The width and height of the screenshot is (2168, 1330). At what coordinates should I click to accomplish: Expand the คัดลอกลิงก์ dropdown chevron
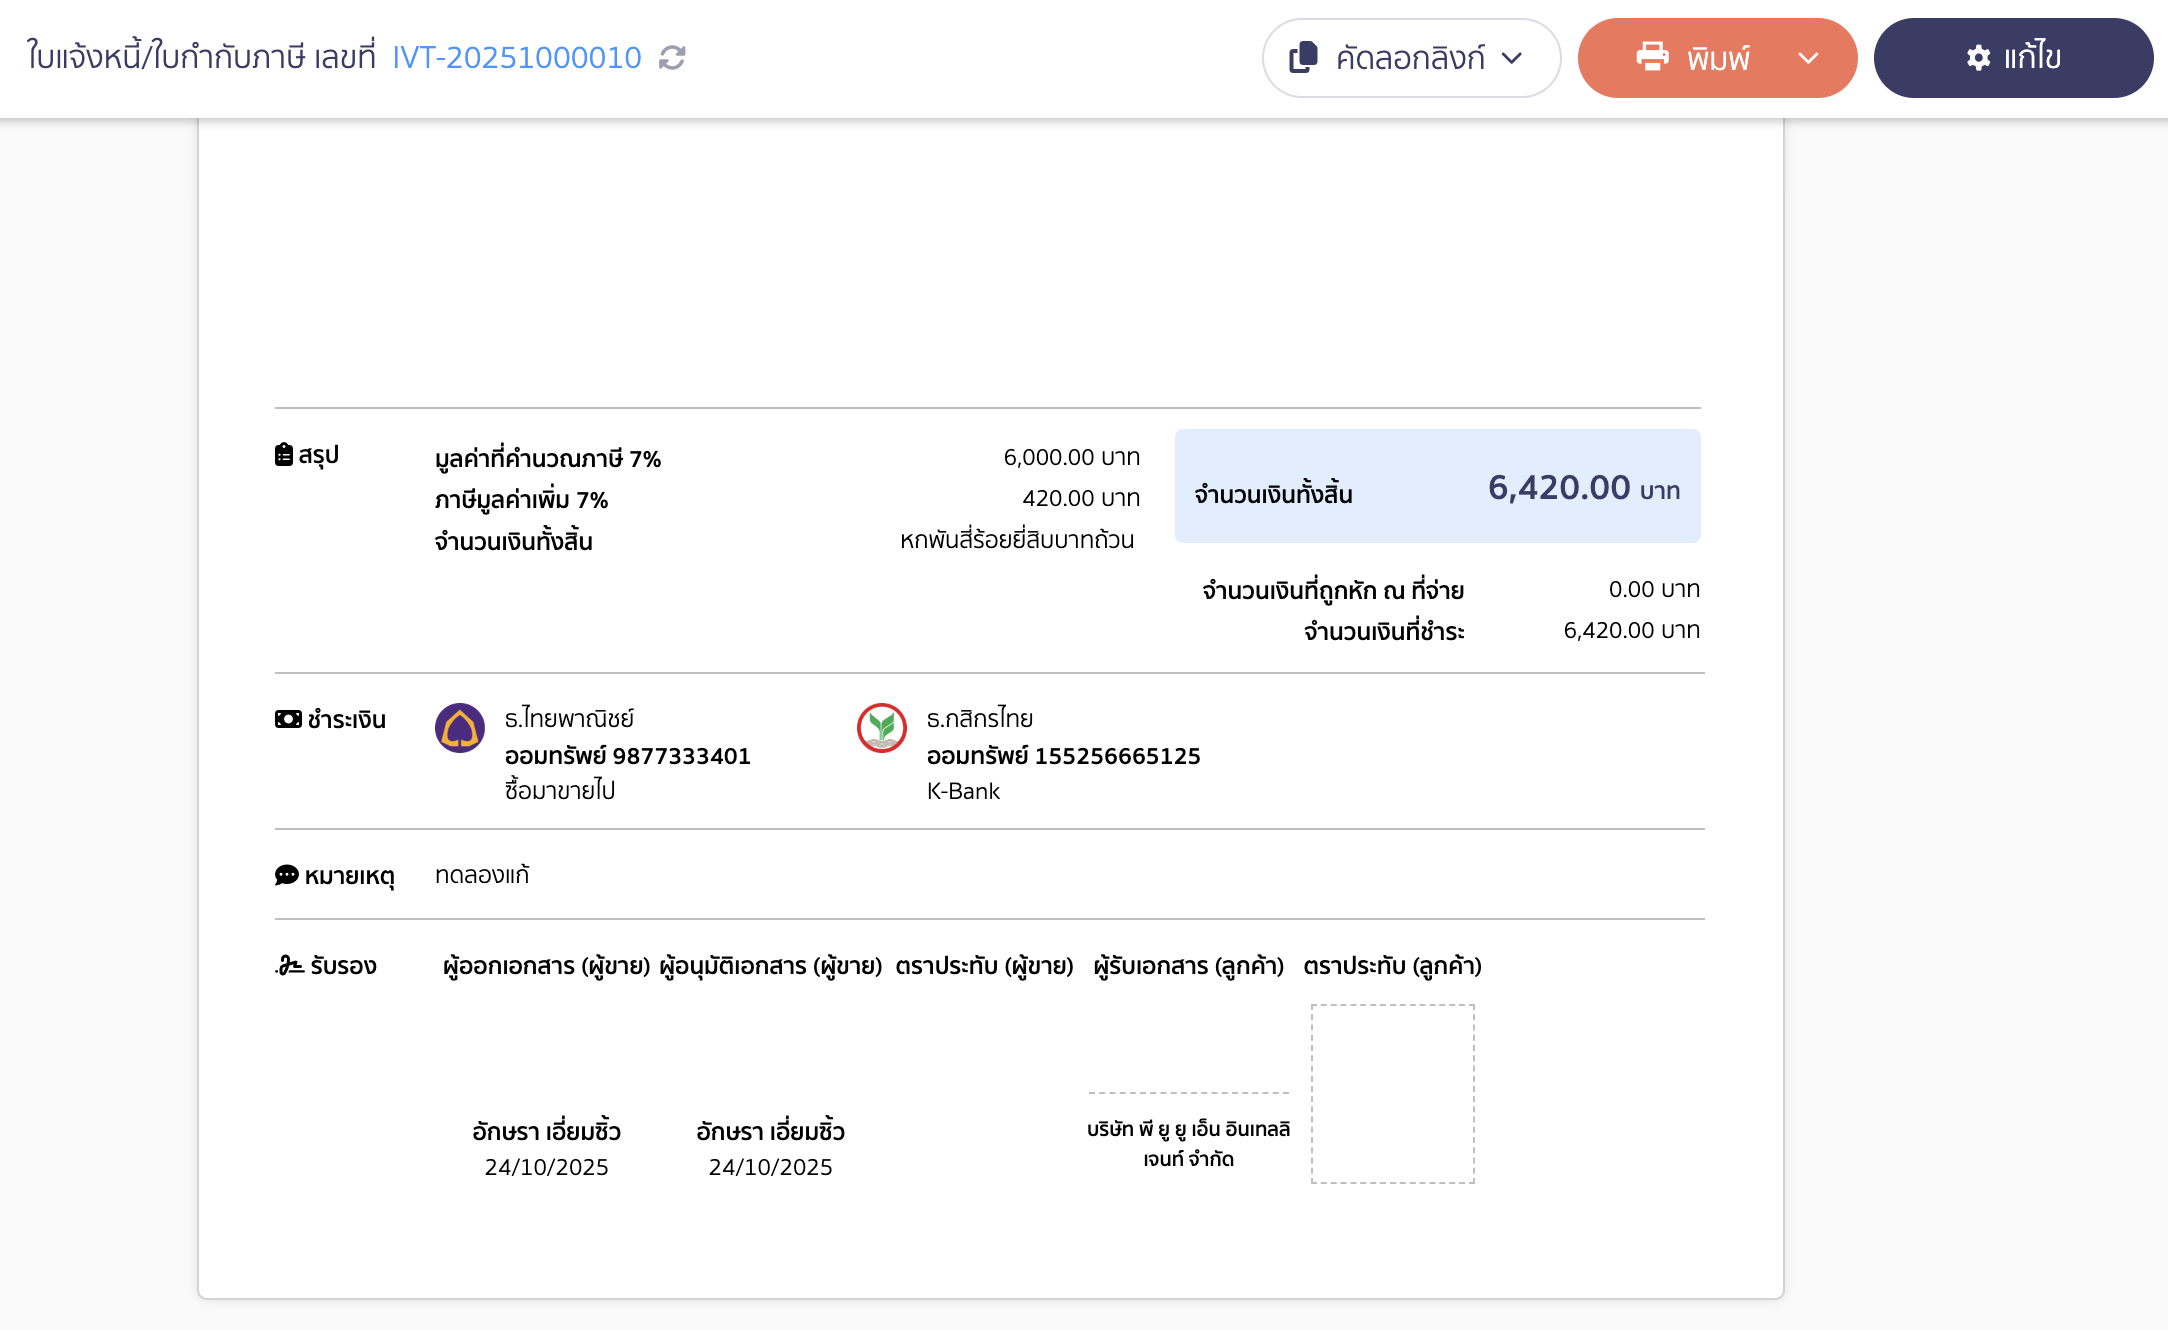tap(1512, 58)
